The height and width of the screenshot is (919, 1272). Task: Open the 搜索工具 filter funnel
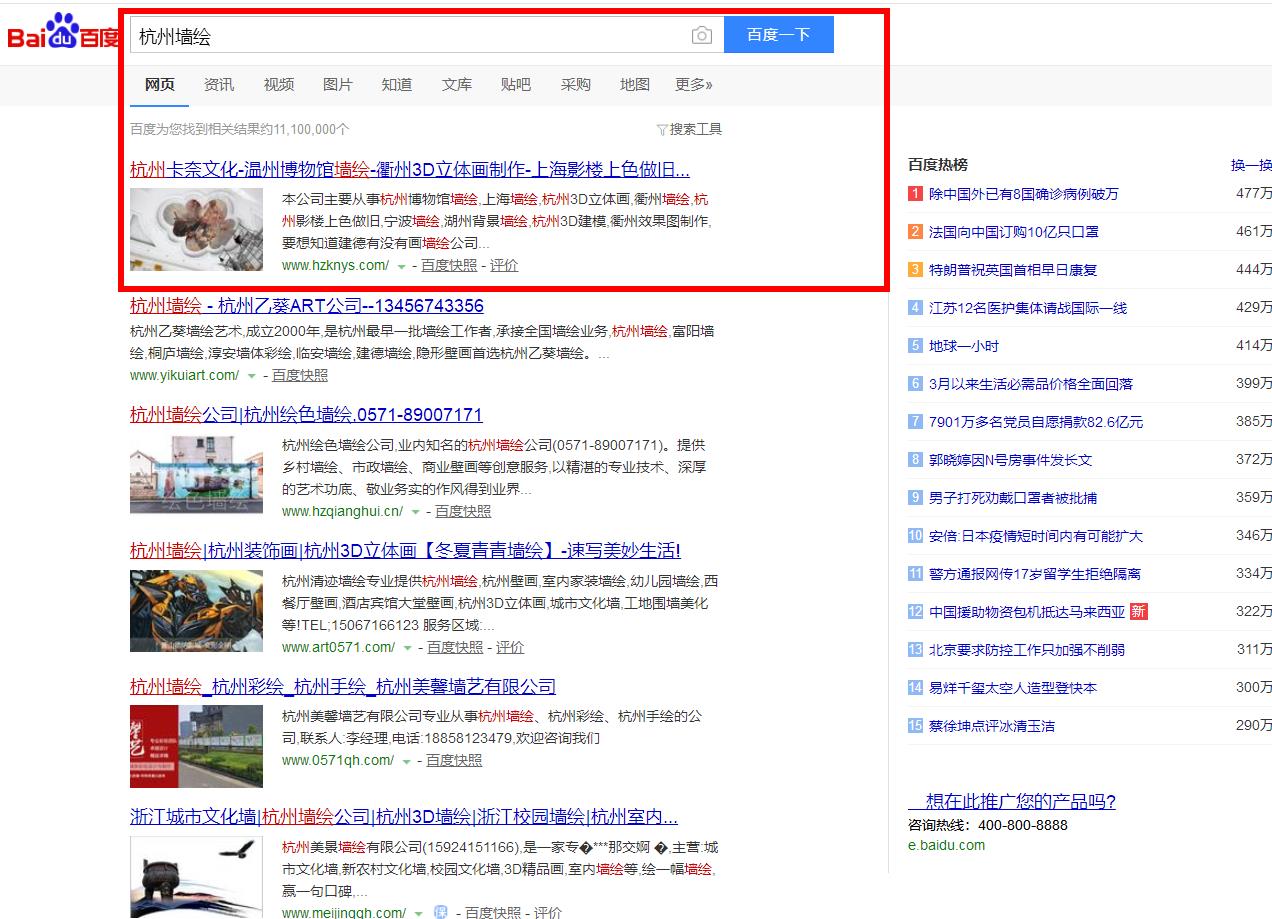(x=689, y=129)
